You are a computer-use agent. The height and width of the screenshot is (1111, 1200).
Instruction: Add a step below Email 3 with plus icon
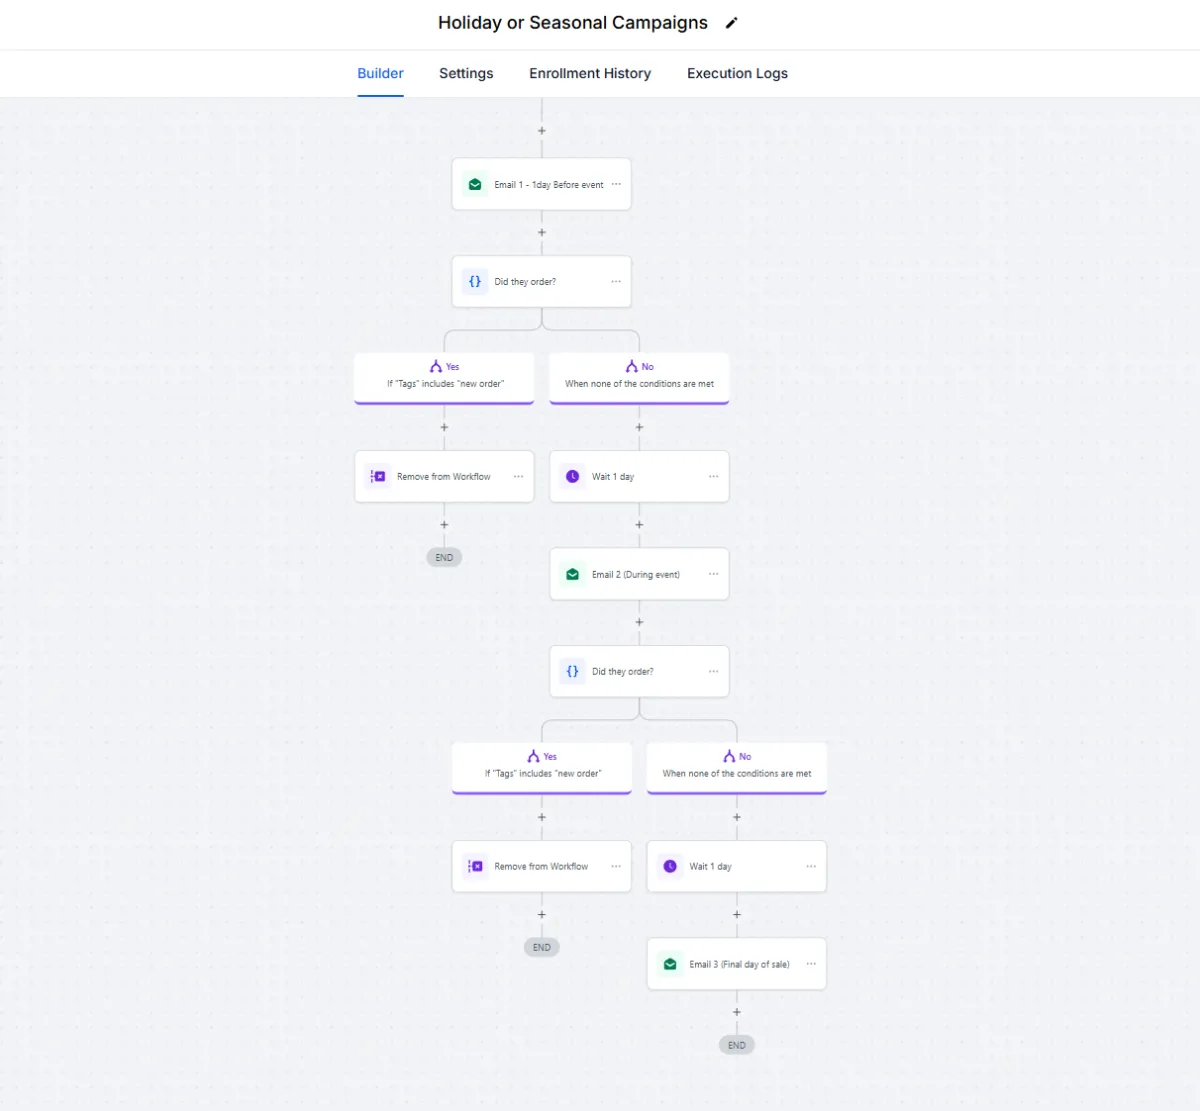coord(737,1012)
